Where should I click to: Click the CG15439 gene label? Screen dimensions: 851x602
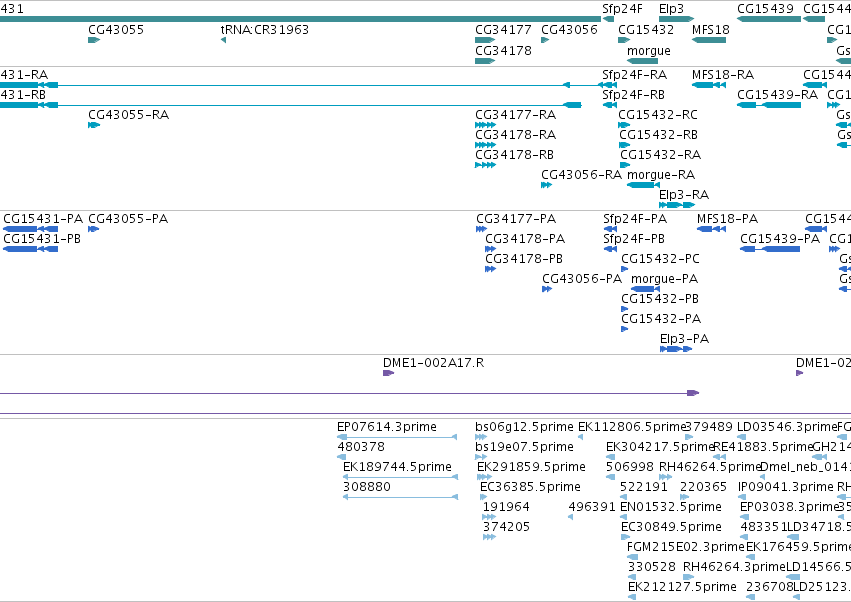765,9
